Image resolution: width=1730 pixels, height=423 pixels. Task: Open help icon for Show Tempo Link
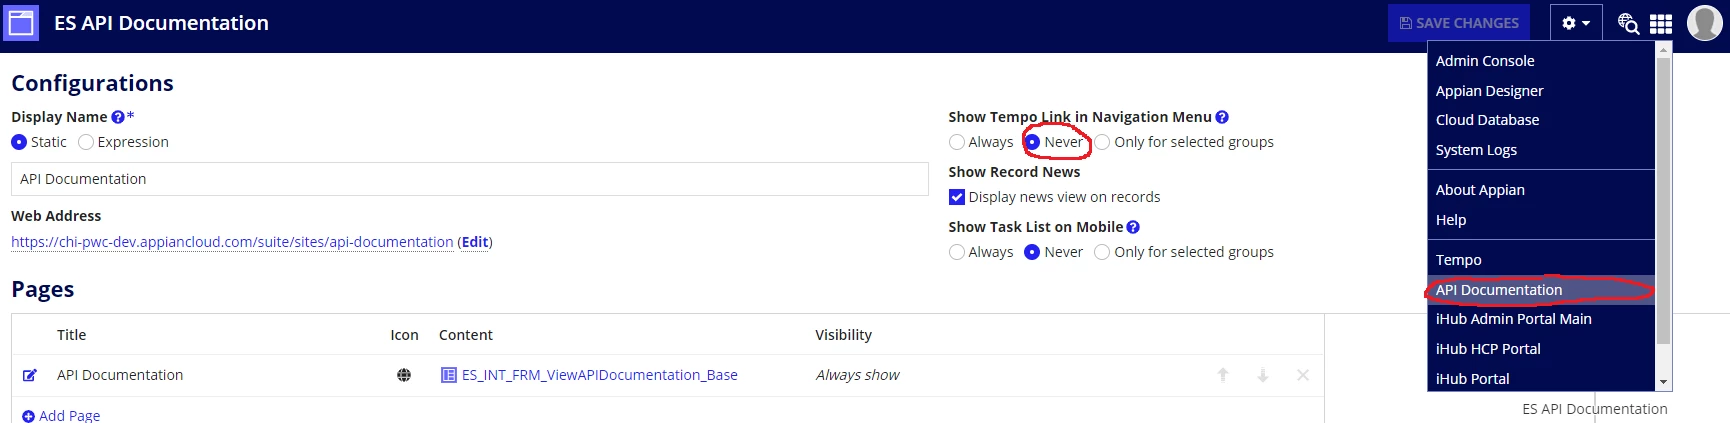click(x=1222, y=117)
